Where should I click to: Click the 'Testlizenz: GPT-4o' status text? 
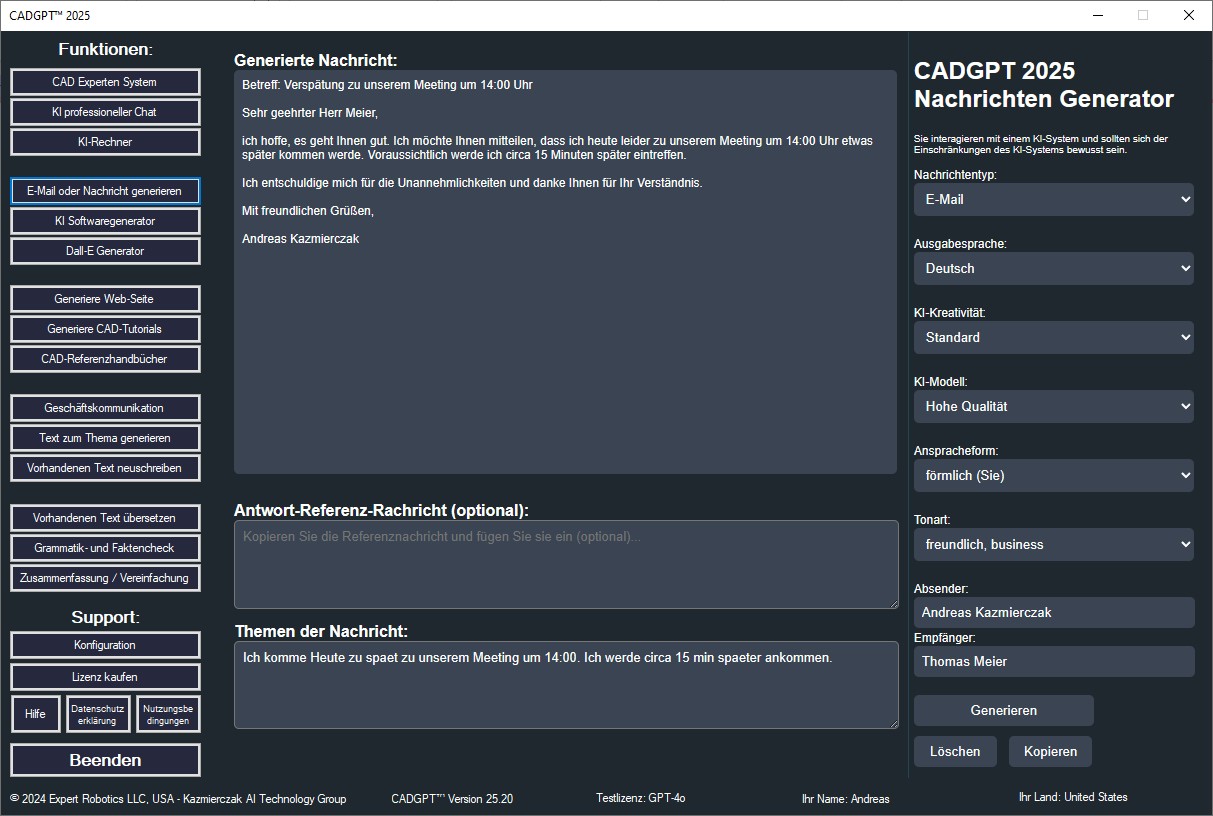click(641, 798)
